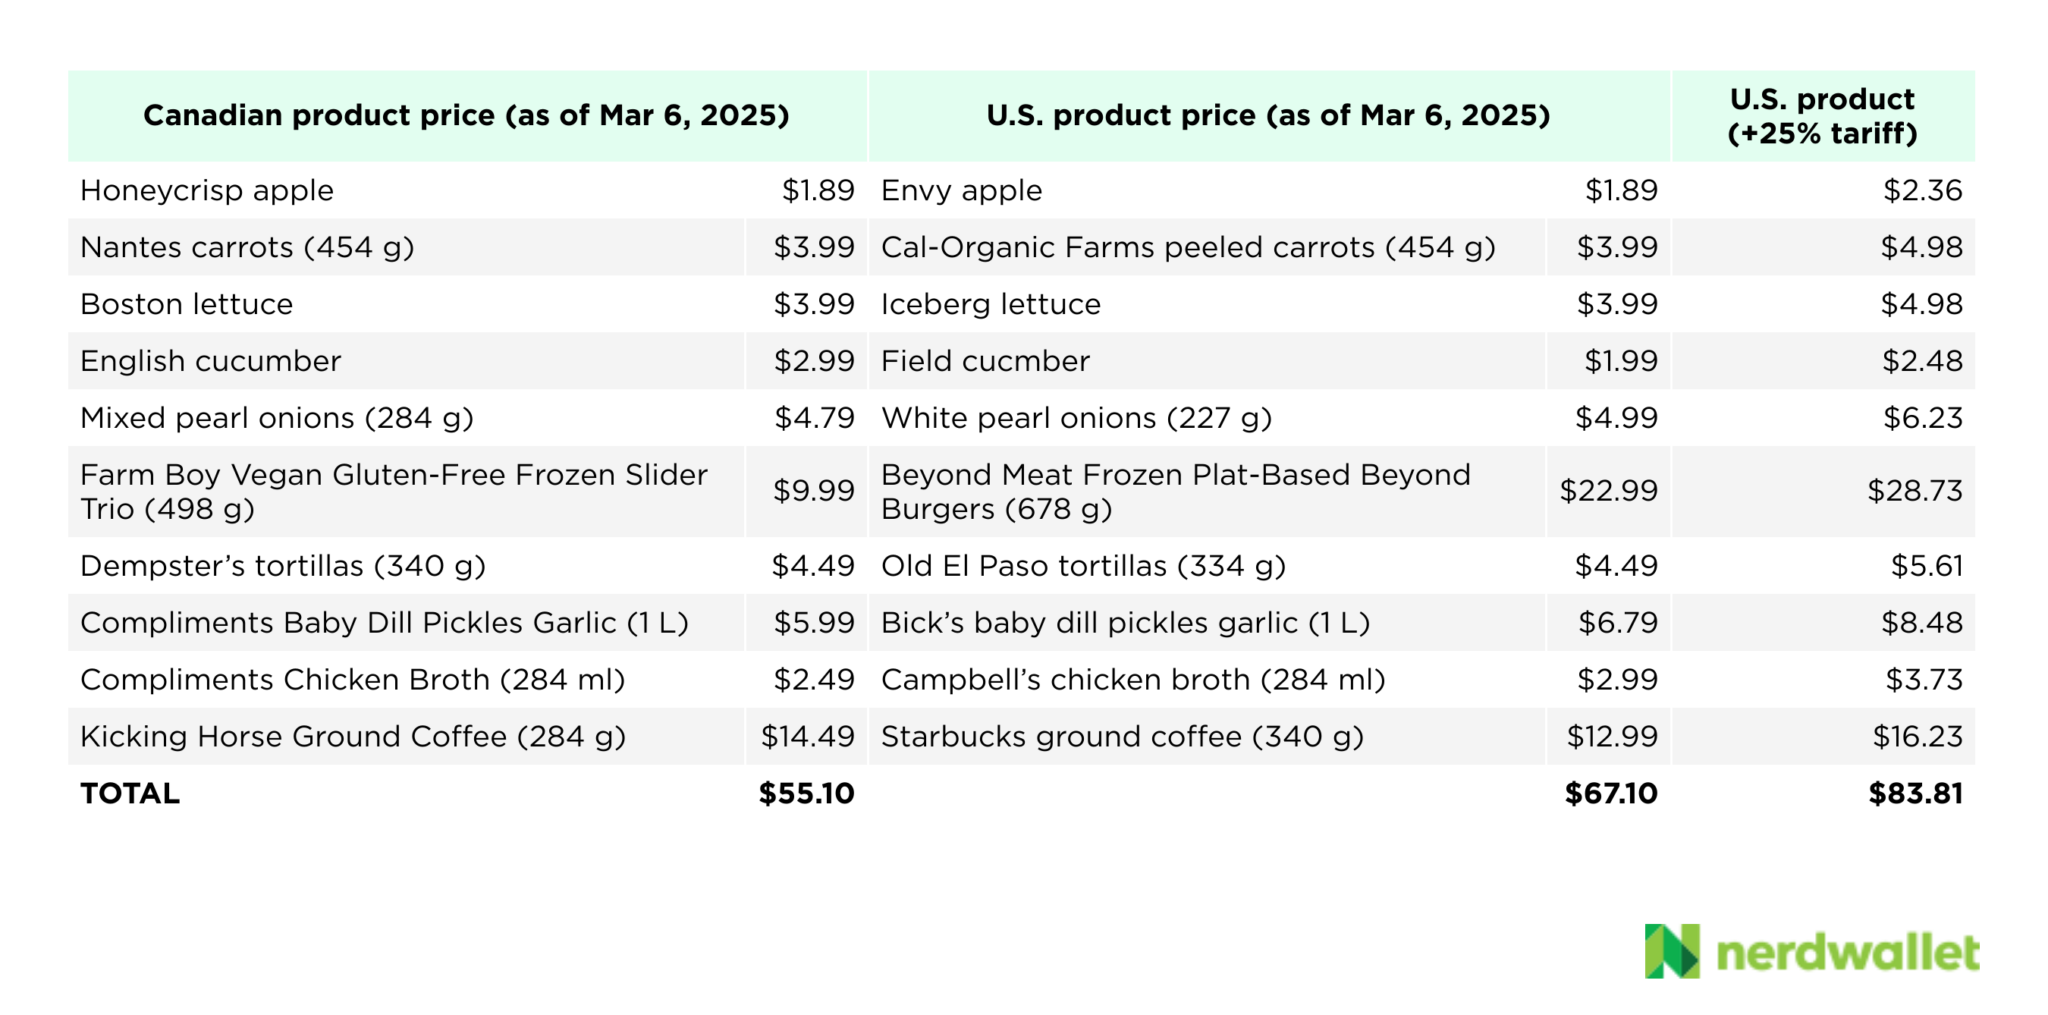Click the NerdWallet wordmark text
2048x1015 pixels.
(1848, 952)
